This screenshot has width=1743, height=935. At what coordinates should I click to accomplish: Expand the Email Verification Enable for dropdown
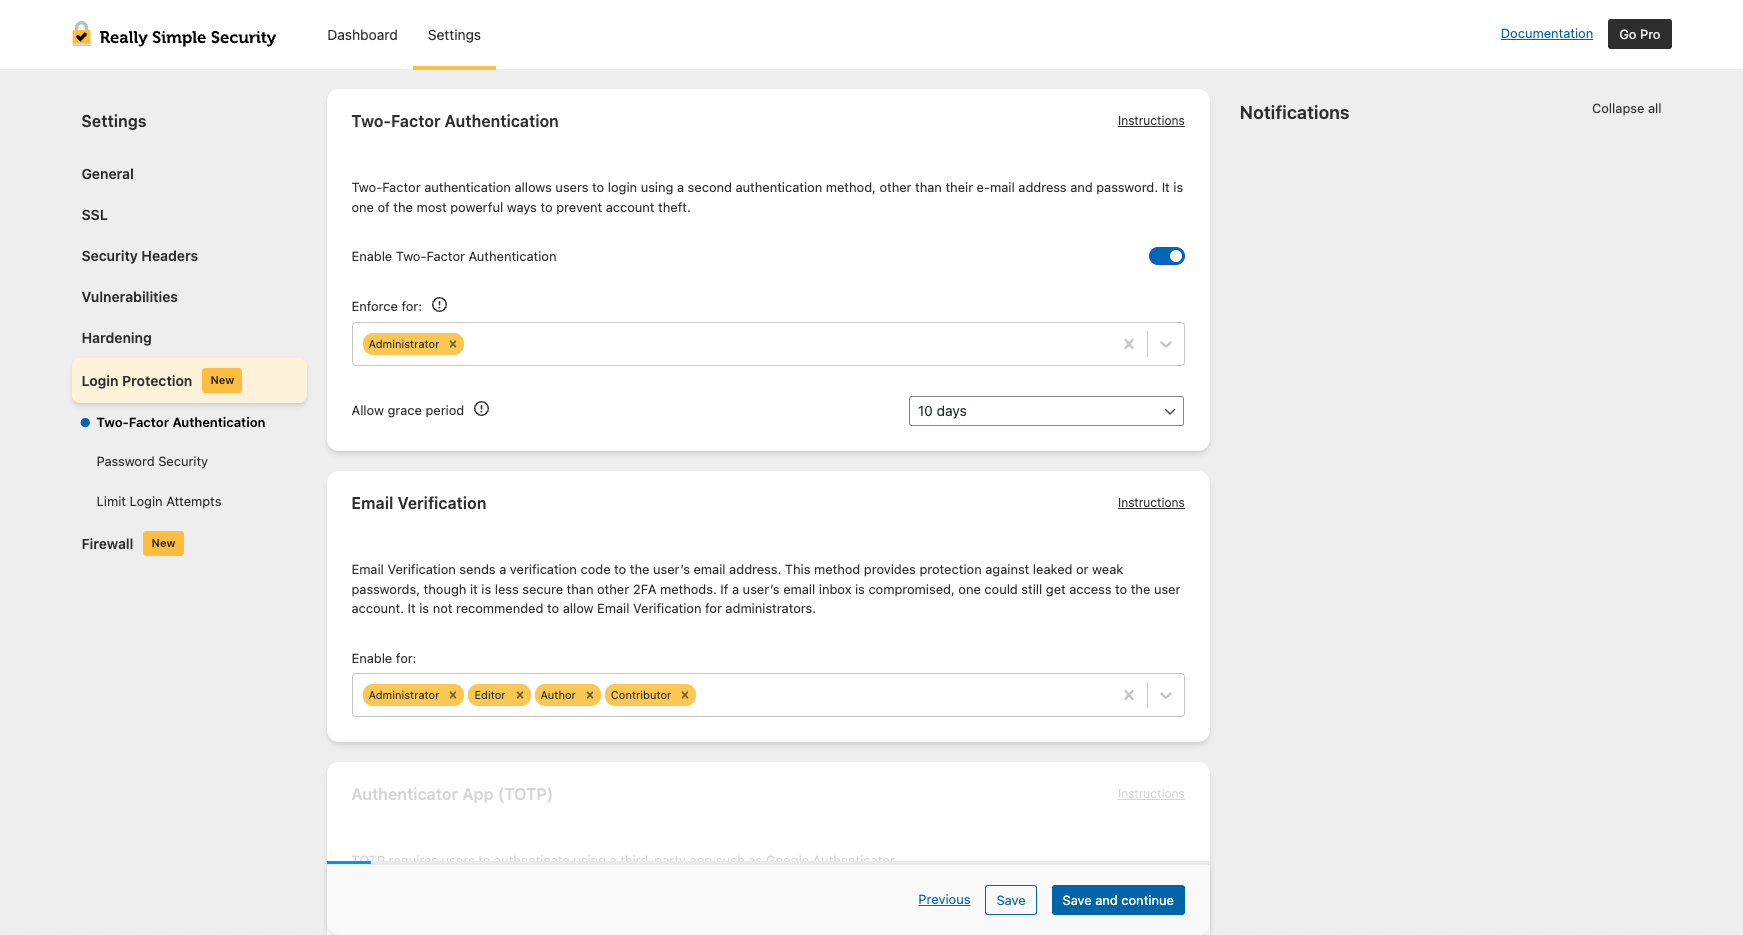coord(1166,695)
